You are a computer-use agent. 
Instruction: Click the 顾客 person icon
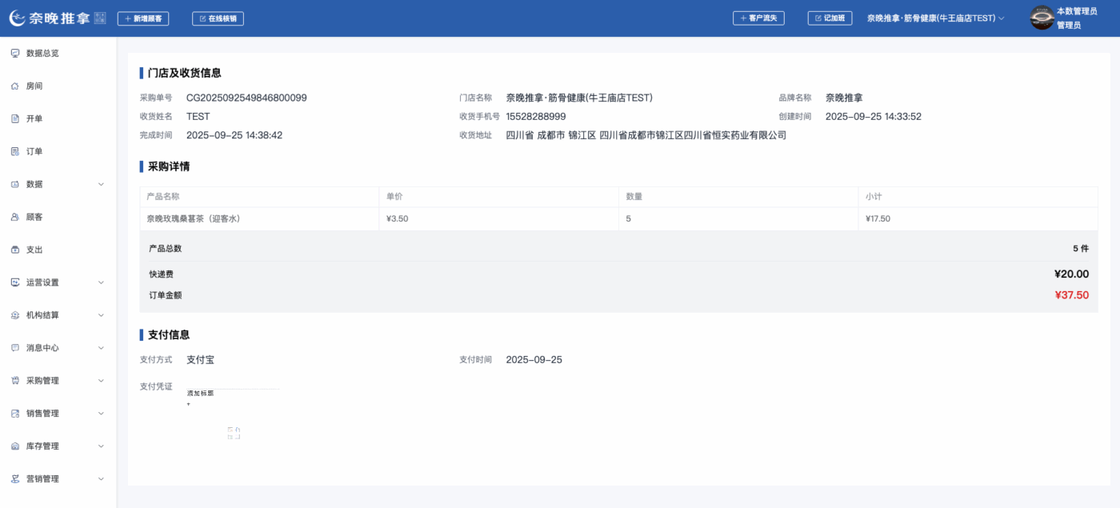pos(15,216)
